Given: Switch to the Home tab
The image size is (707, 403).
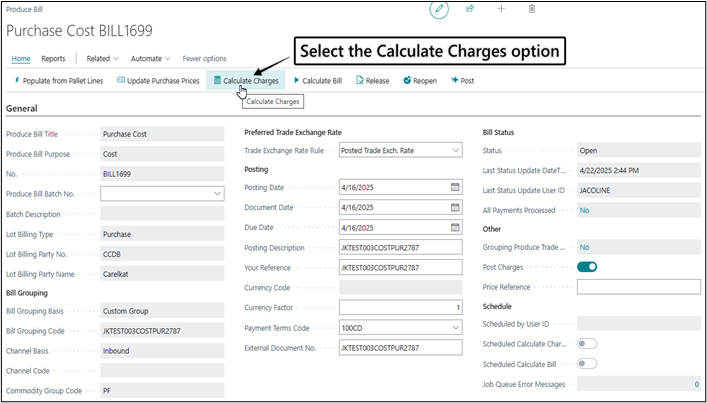Looking at the screenshot, I should (21, 59).
